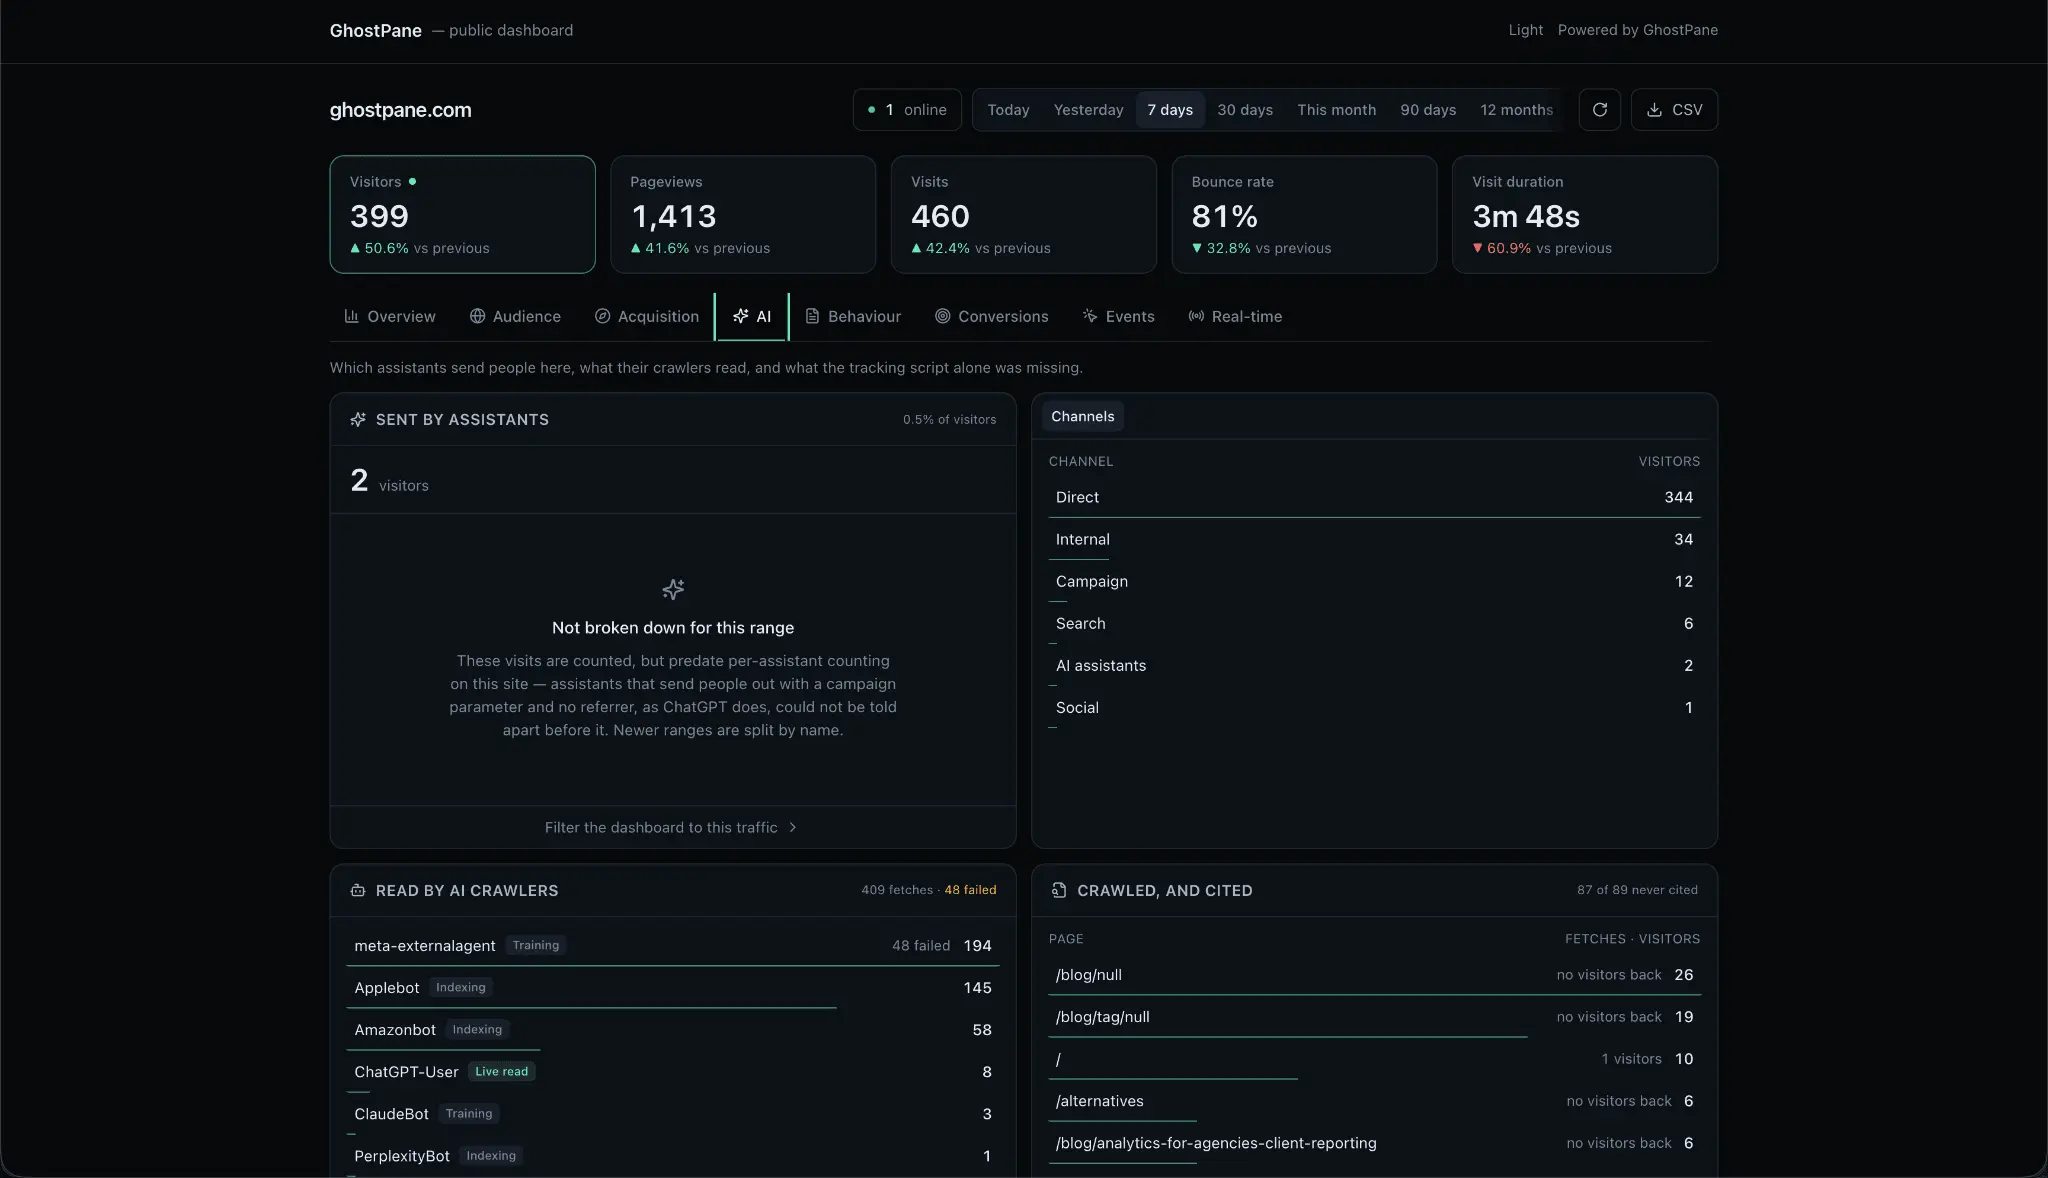Select the Visit duration metric card
Screen dimensions: 2048x1178
pyautogui.click(x=1585, y=214)
